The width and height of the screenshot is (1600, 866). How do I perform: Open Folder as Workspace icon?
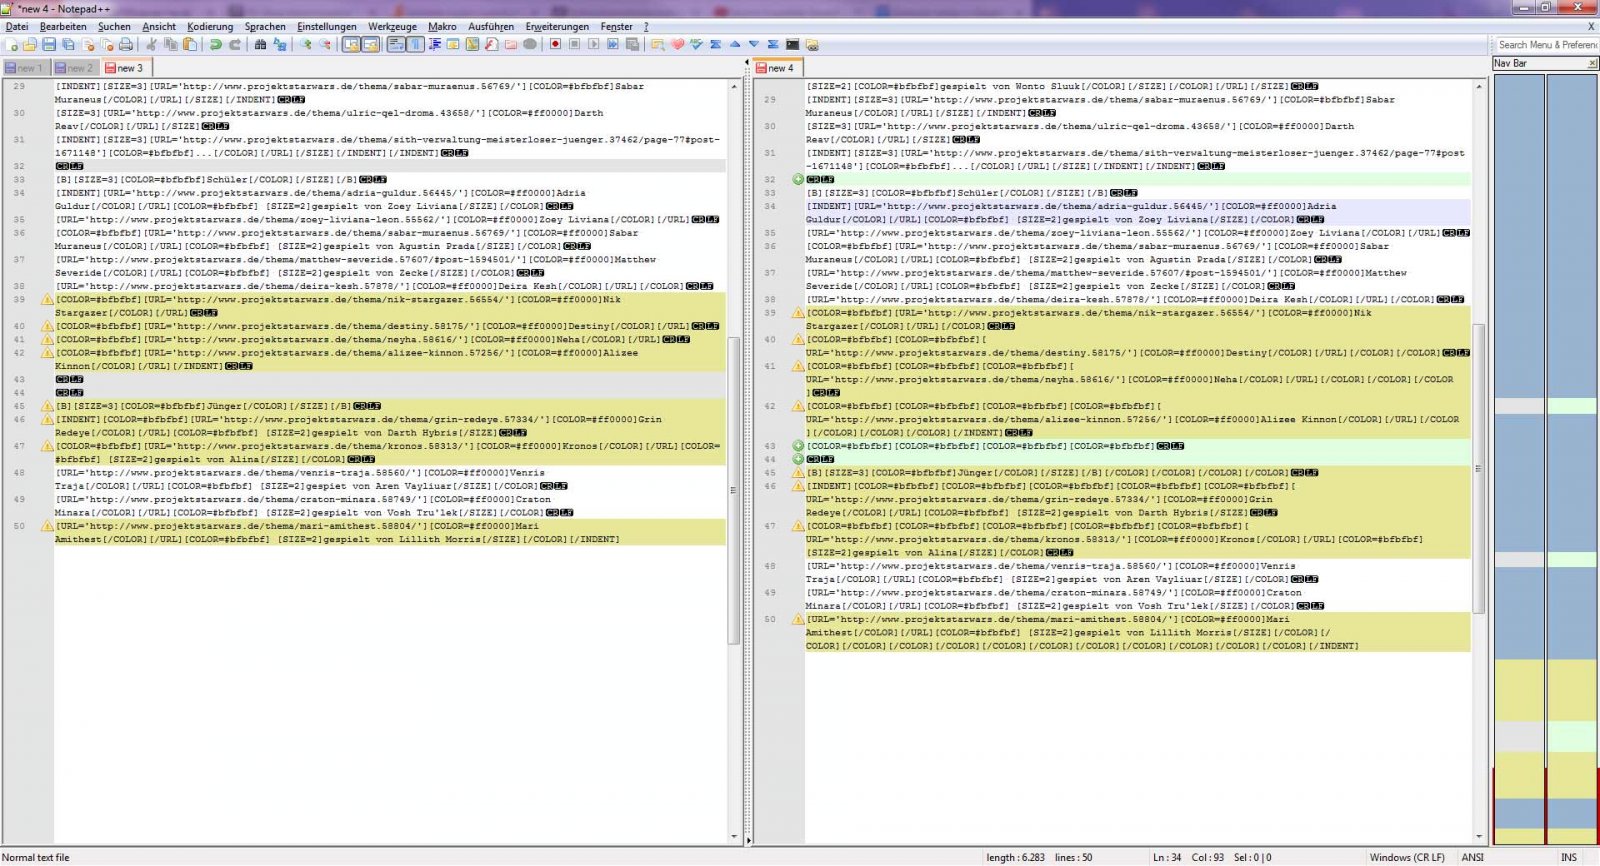point(511,44)
